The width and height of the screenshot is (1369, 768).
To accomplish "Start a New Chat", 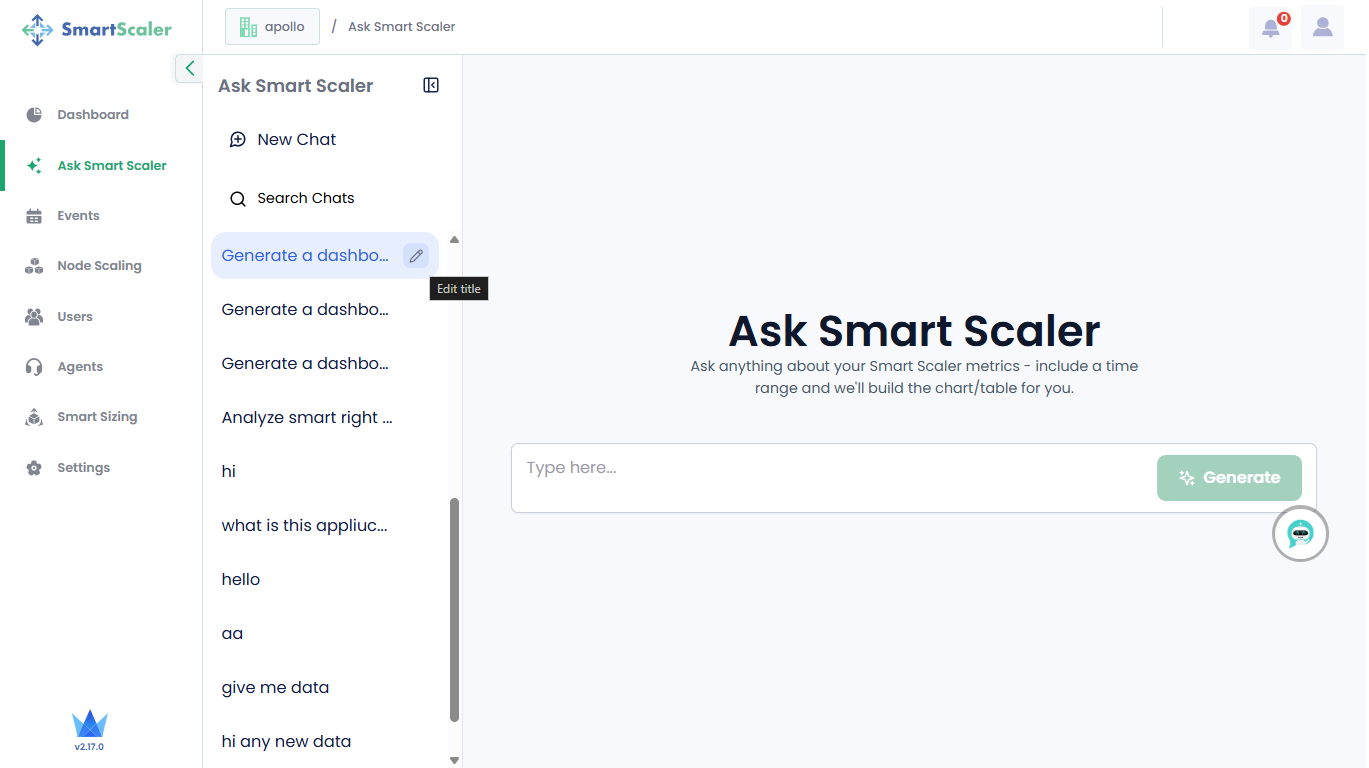I will (296, 140).
